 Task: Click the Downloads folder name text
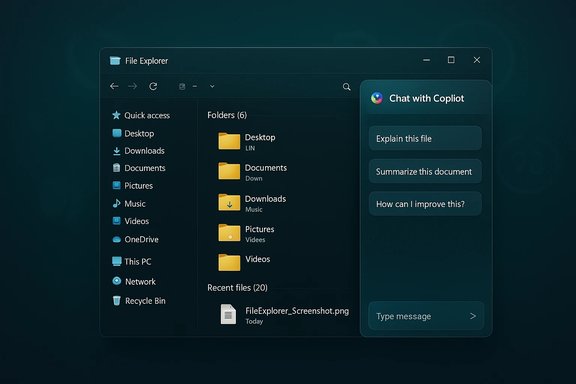(x=266, y=199)
